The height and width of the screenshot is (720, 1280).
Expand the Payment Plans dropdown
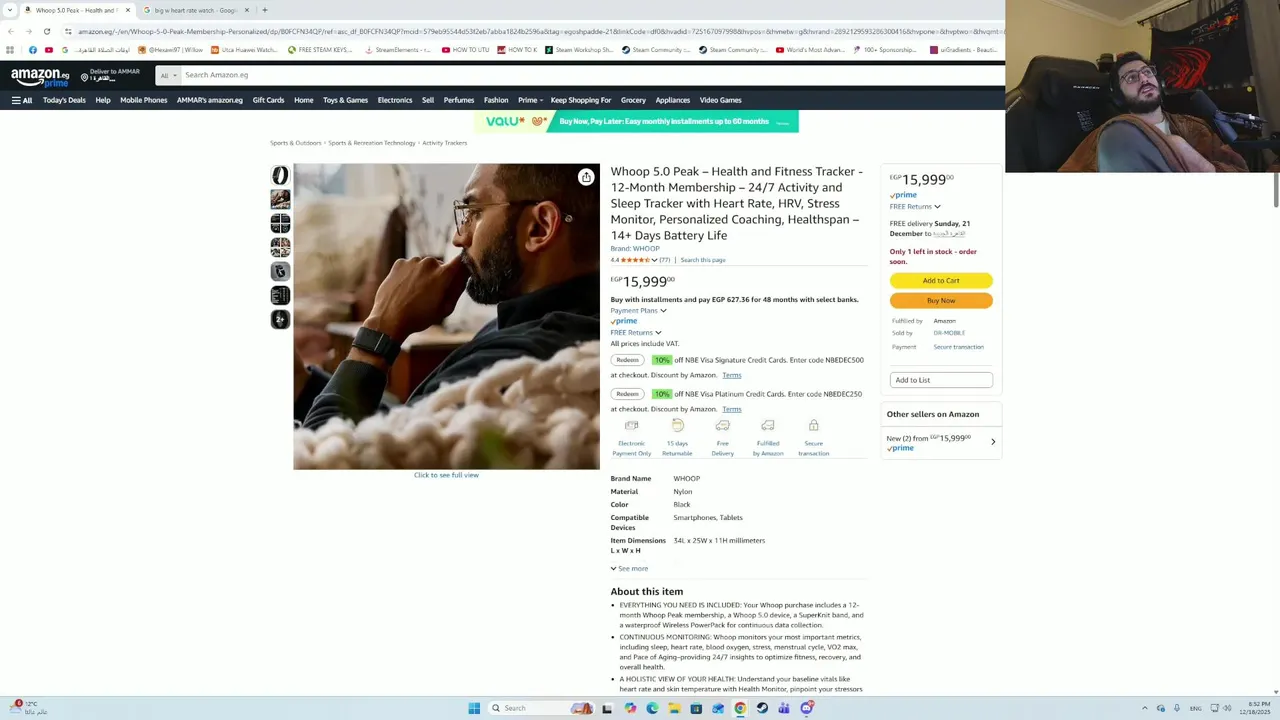(638, 310)
